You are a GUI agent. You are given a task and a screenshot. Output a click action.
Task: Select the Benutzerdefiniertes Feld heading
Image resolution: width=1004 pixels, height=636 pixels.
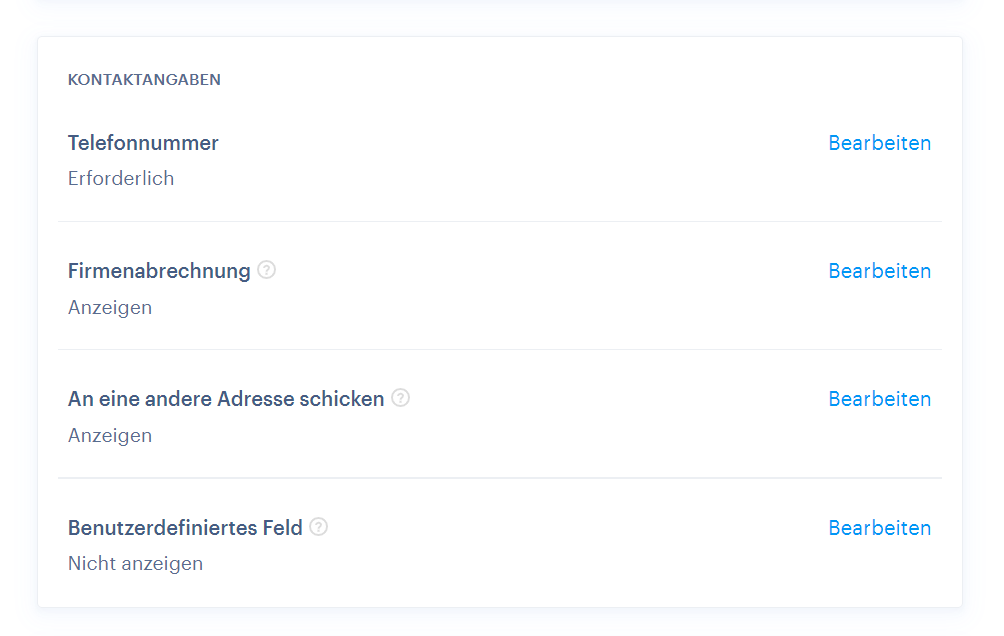[185, 528]
